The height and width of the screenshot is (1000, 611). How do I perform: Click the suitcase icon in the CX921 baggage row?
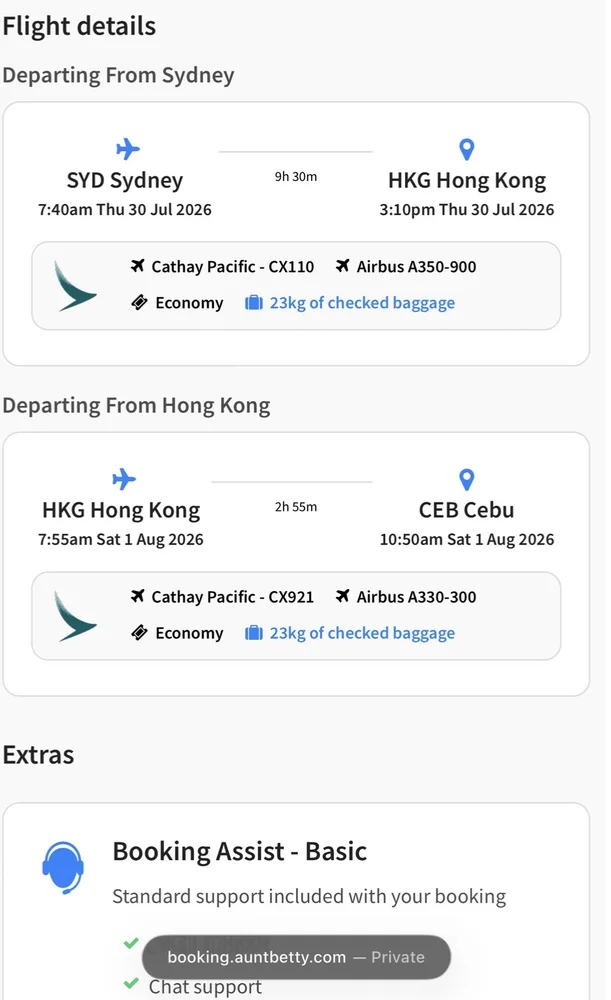coord(254,633)
